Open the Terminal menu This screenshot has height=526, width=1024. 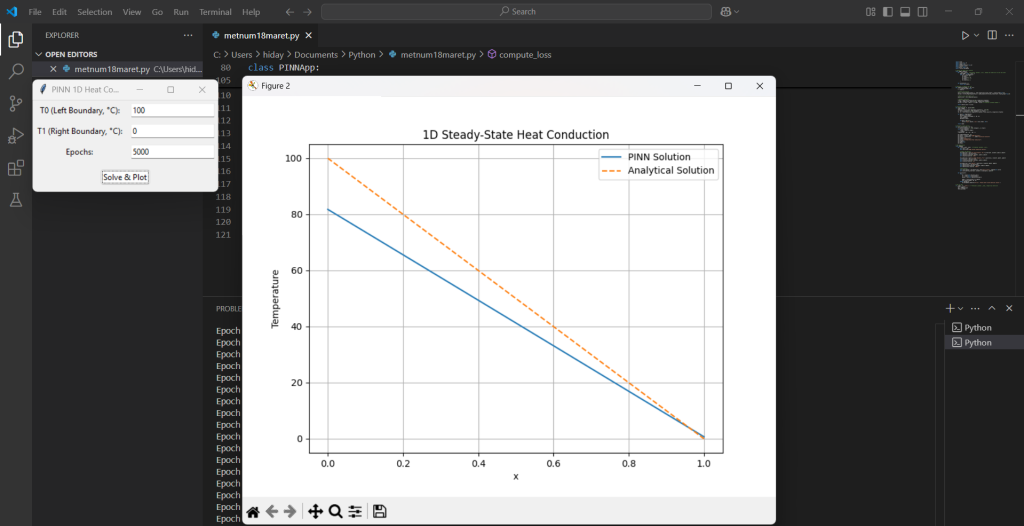pyautogui.click(x=214, y=12)
